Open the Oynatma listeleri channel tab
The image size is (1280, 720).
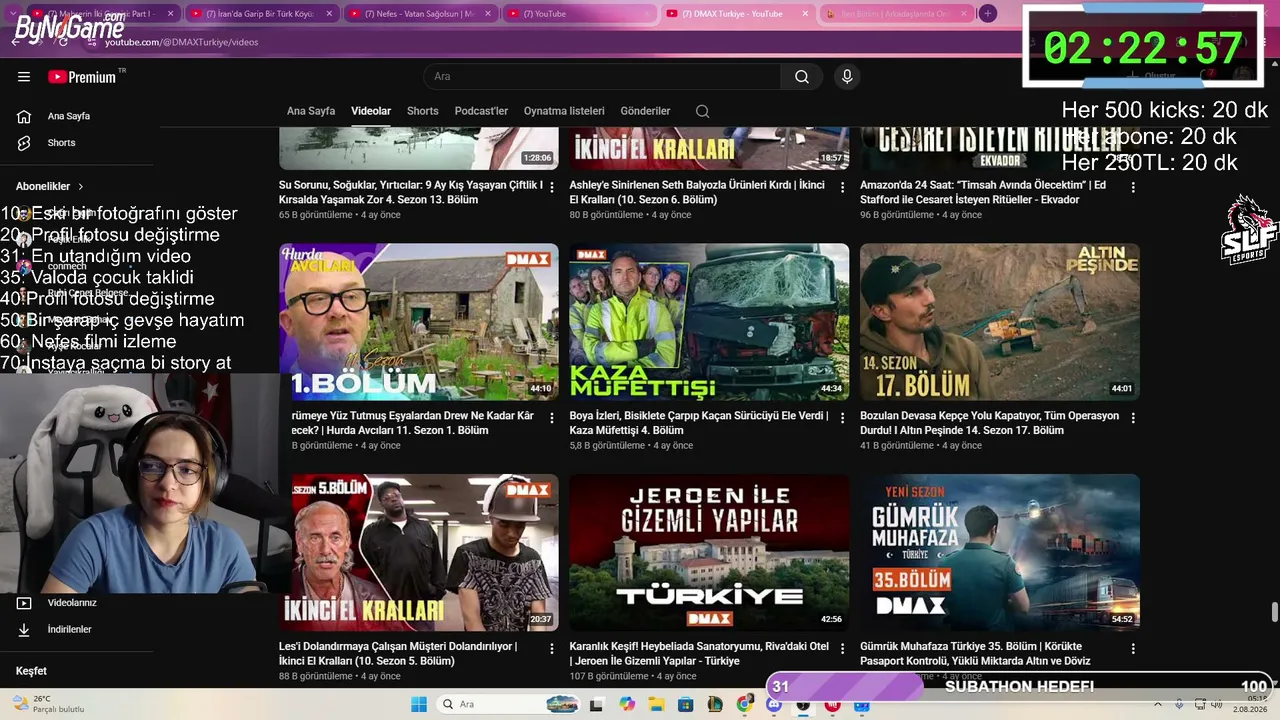tap(564, 111)
